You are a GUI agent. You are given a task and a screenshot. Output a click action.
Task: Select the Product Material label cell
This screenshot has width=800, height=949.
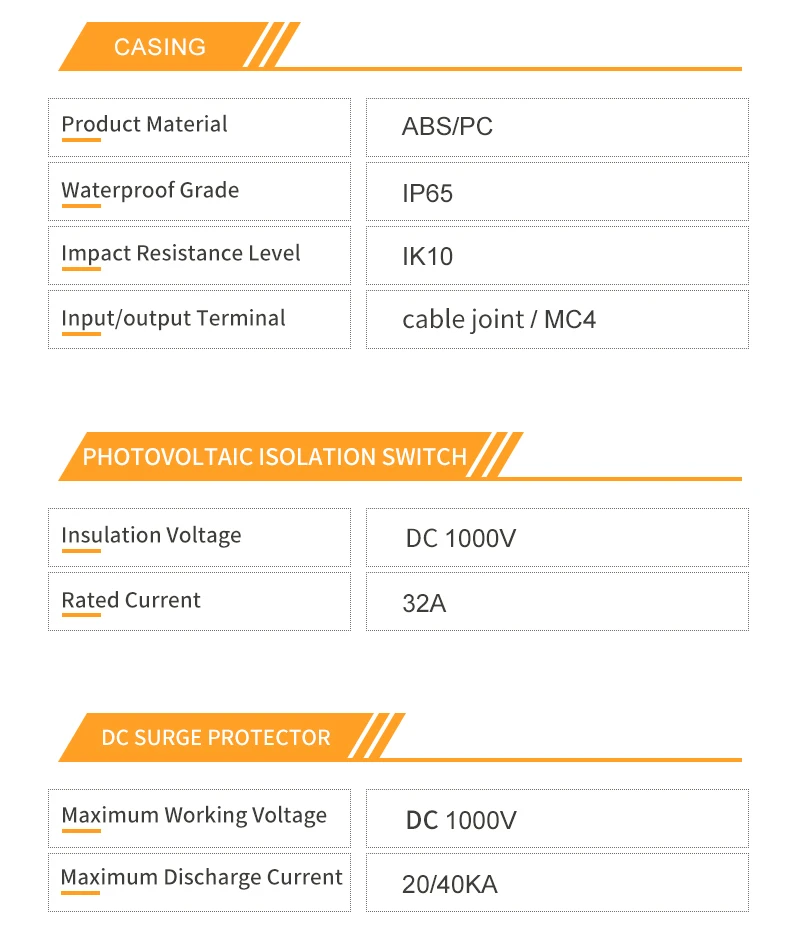coord(200,127)
